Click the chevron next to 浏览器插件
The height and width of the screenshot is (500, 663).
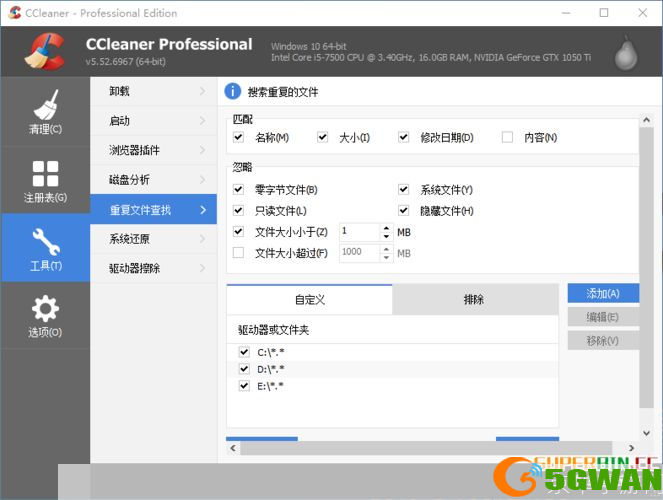pyautogui.click(x=203, y=150)
